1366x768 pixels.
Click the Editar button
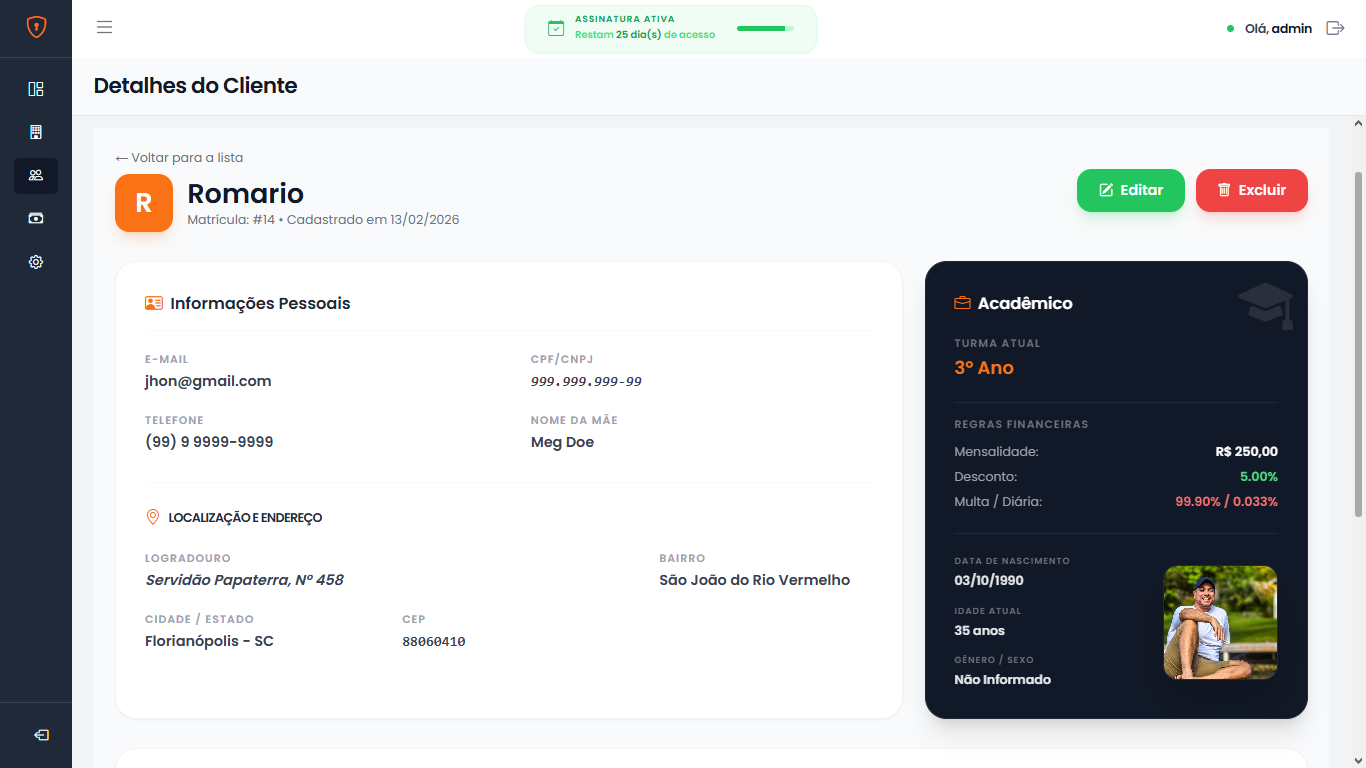click(x=1130, y=190)
